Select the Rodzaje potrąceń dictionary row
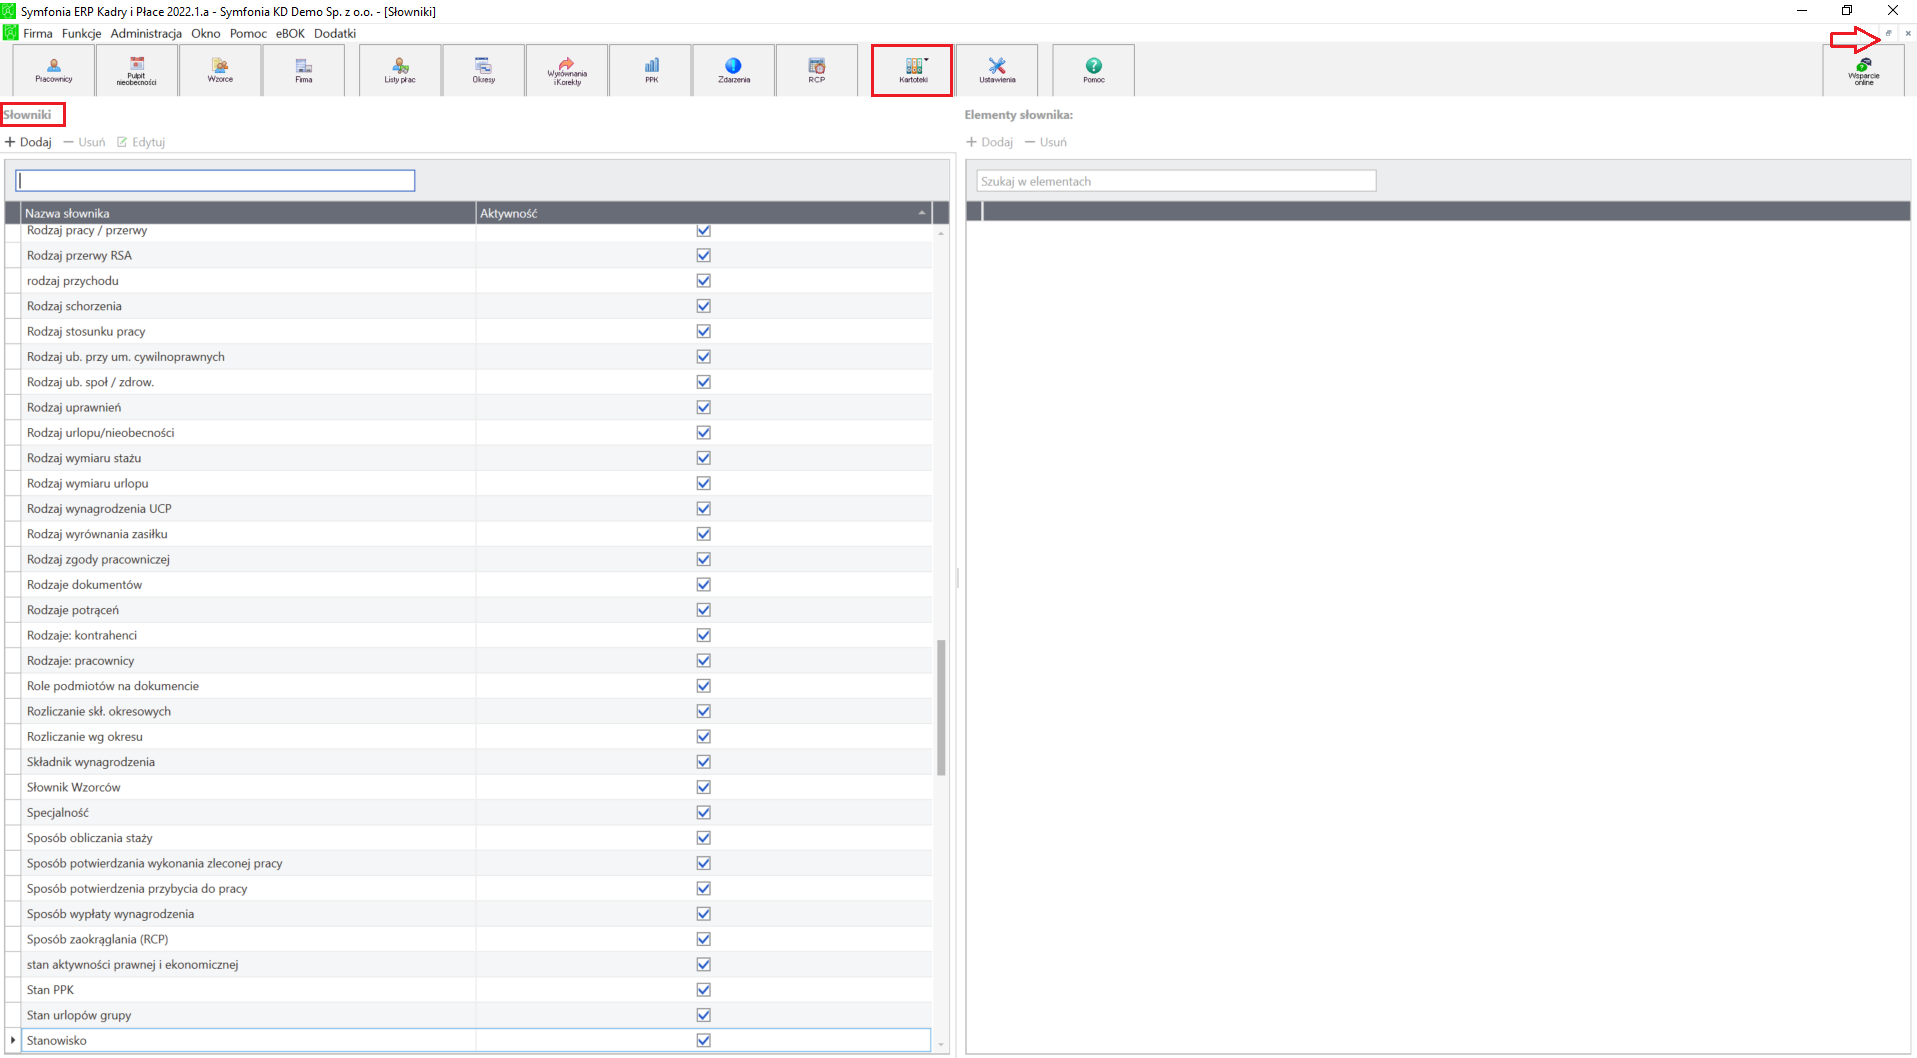This screenshot has height=1058, width=1917. click(250, 610)
